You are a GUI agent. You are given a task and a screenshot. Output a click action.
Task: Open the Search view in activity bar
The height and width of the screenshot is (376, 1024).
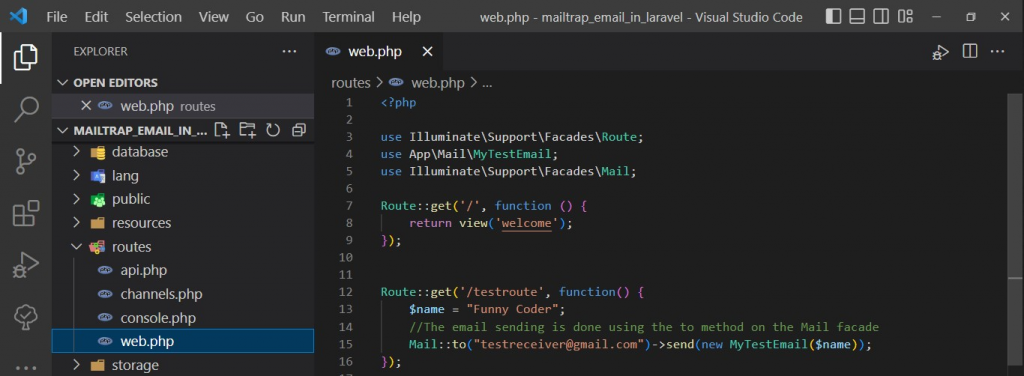(x=26, y=109)
